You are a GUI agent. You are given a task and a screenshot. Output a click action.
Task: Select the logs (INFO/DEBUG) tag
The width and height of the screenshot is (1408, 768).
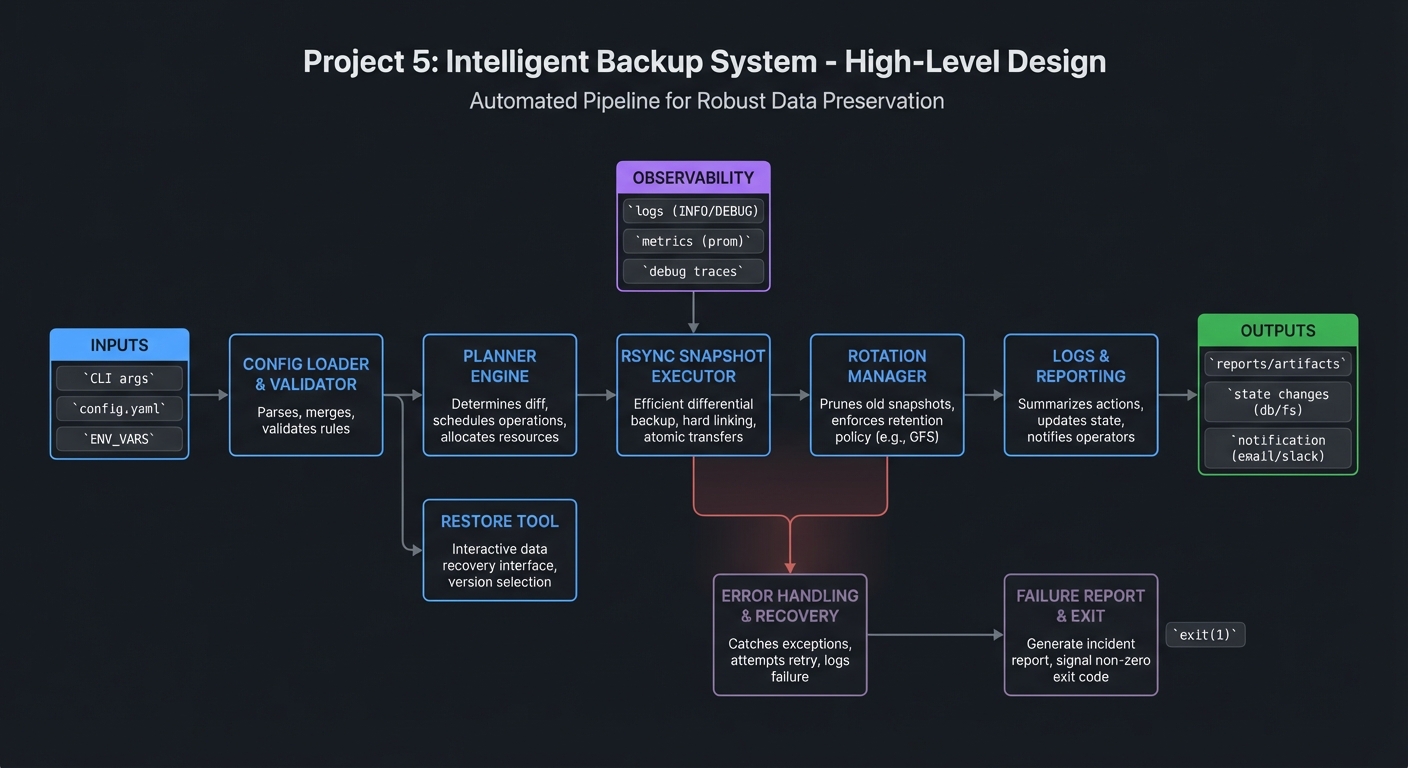[x=693, y=211]
